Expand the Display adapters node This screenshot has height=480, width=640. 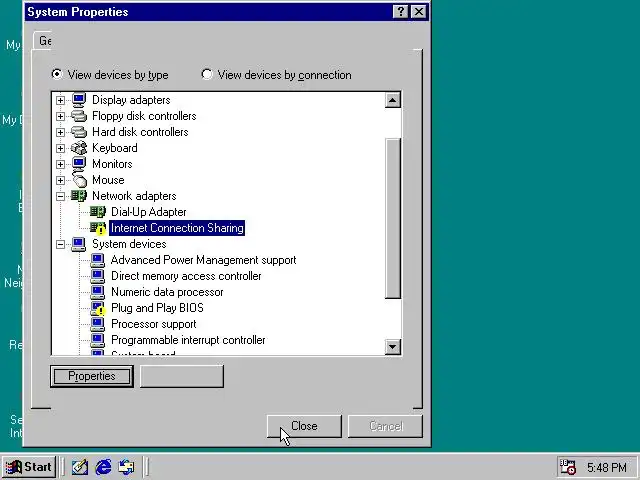(60, 100)
